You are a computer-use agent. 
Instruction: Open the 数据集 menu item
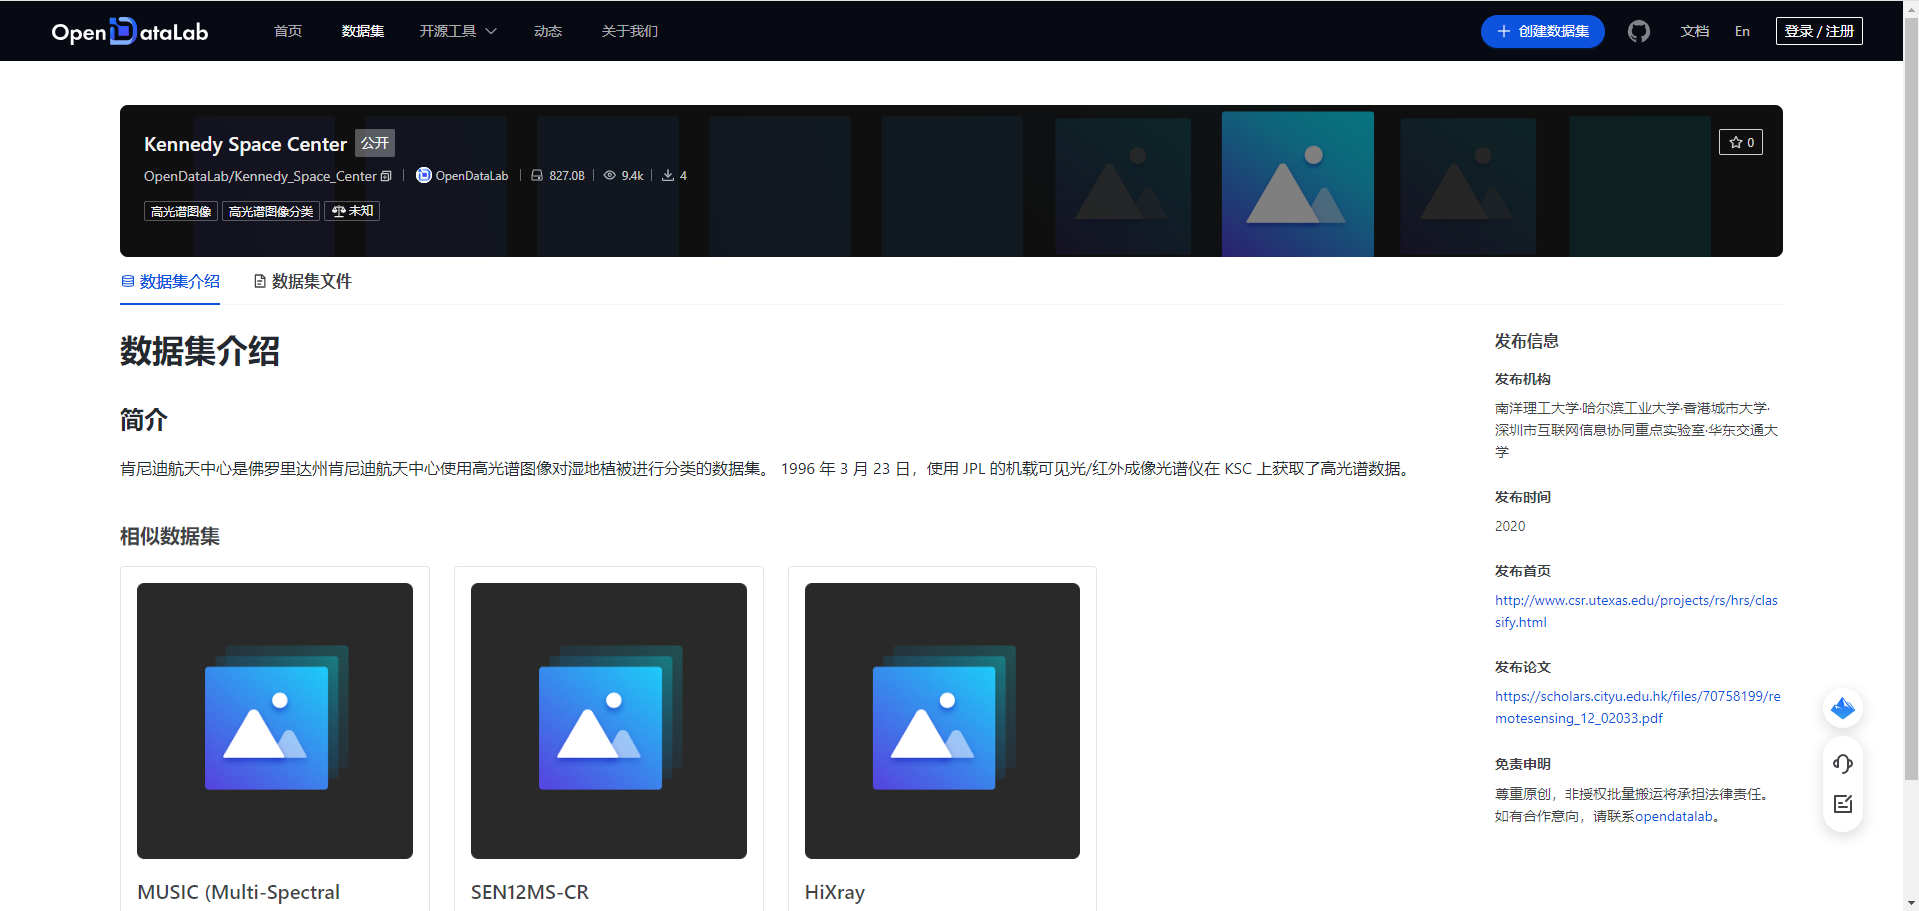pos(362,31)
